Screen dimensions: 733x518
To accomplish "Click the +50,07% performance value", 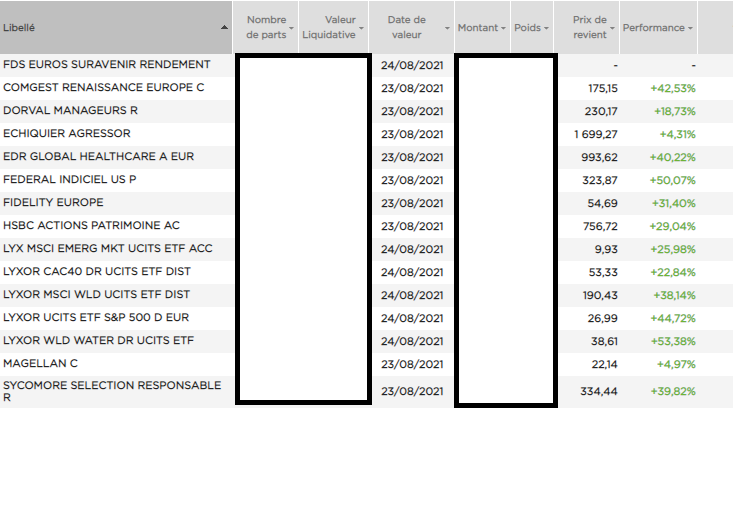I will 672,180.
